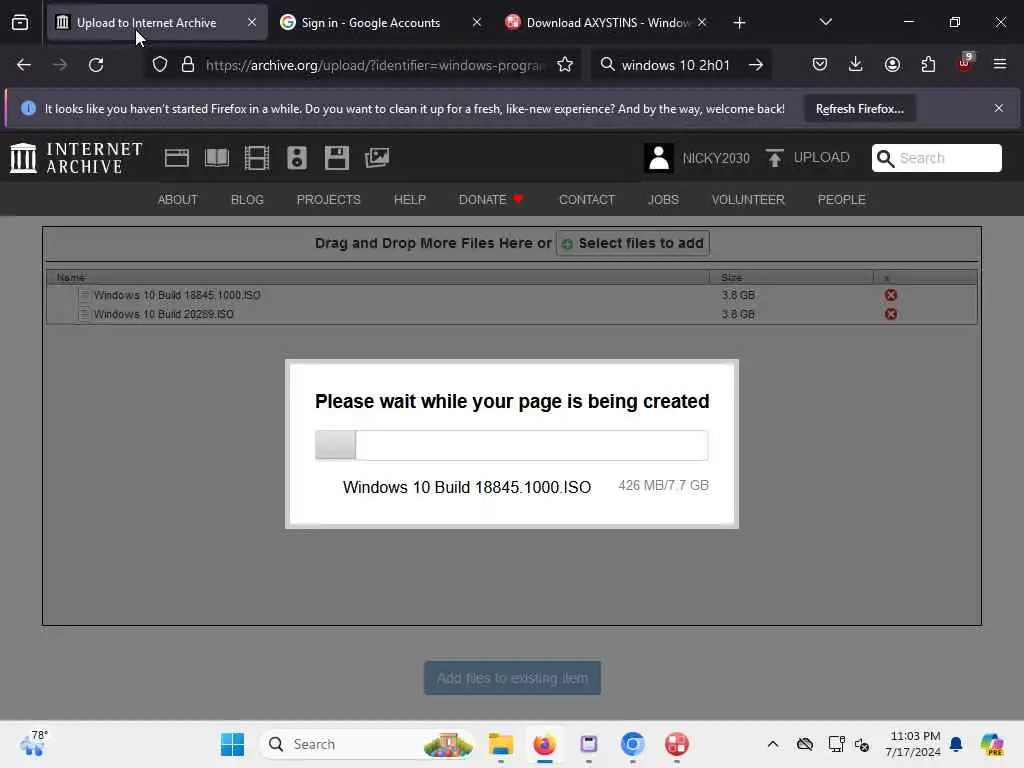Open the PROJECTS menu item
The height and width of the screenshot is (768, 1024).
click(x=328, y=200)
